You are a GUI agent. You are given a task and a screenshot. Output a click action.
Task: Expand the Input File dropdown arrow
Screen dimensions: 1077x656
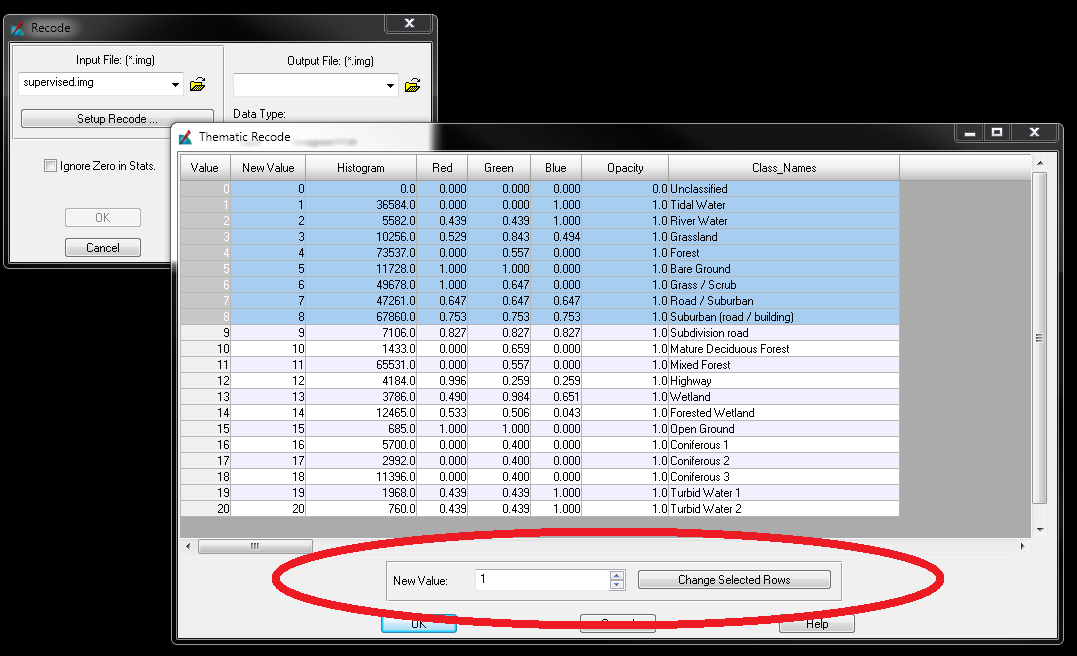point(175,84)
